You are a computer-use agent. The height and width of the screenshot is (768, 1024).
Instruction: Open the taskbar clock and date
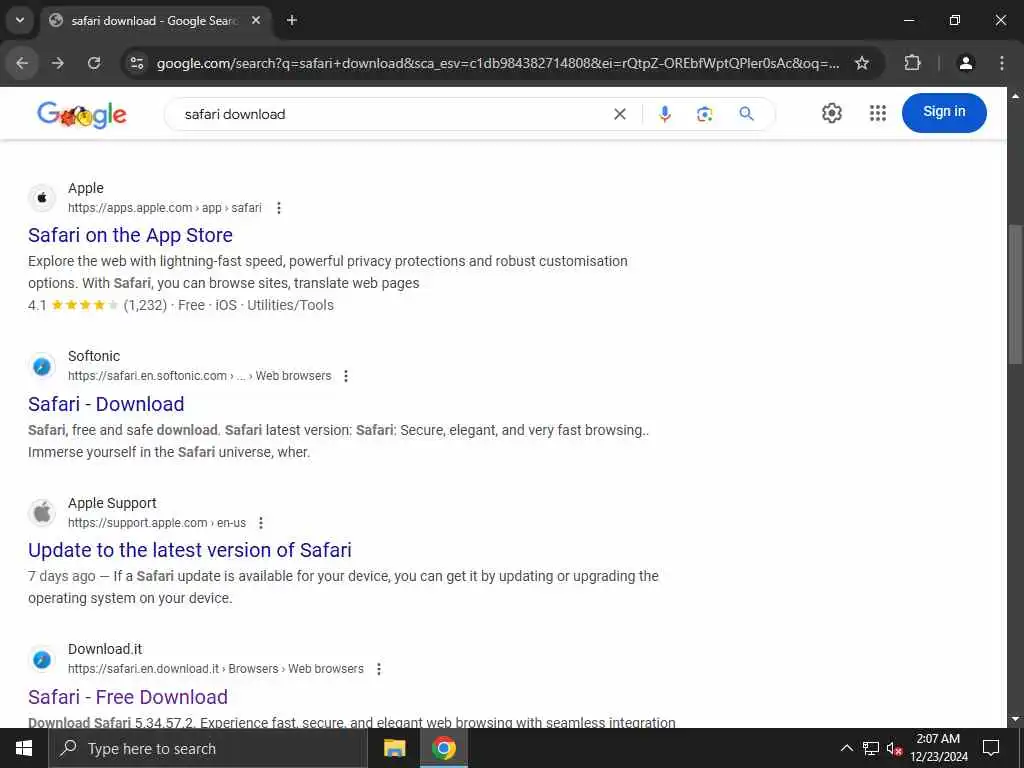point(938,748)
